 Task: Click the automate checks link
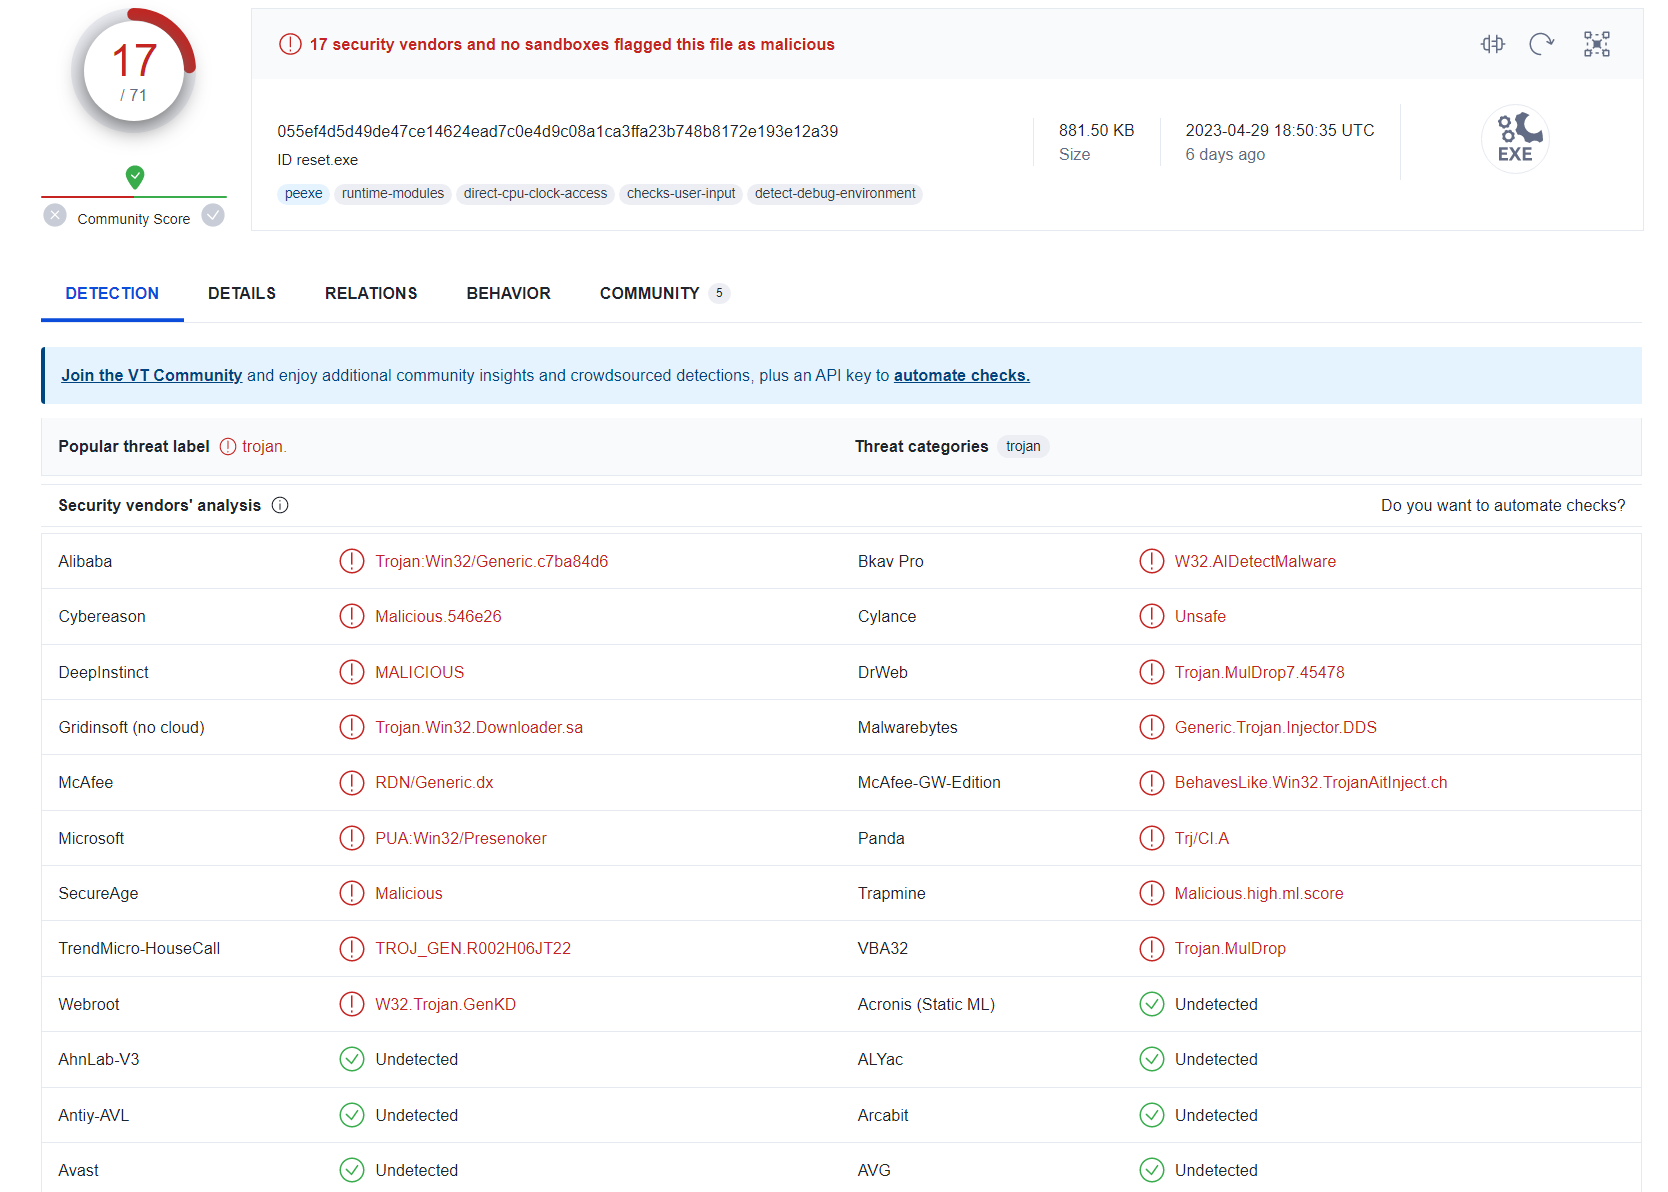click(961, 375)
